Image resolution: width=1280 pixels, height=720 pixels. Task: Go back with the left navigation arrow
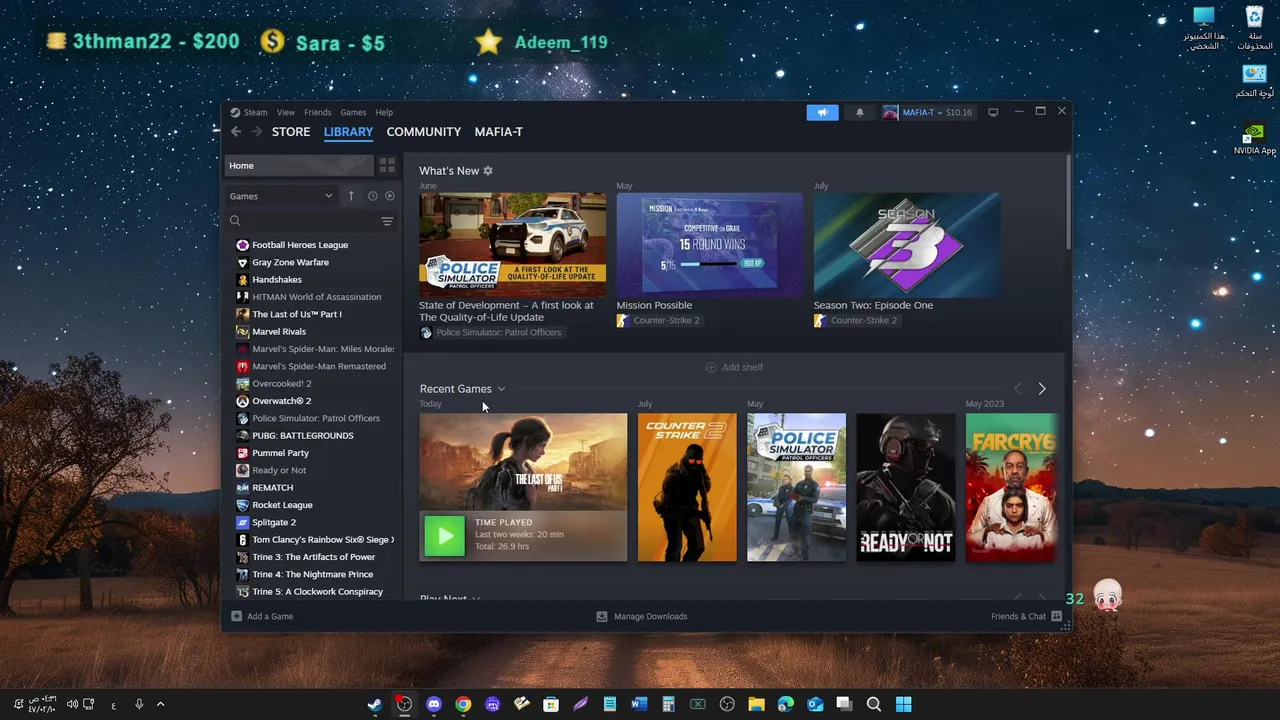[236, 131]
